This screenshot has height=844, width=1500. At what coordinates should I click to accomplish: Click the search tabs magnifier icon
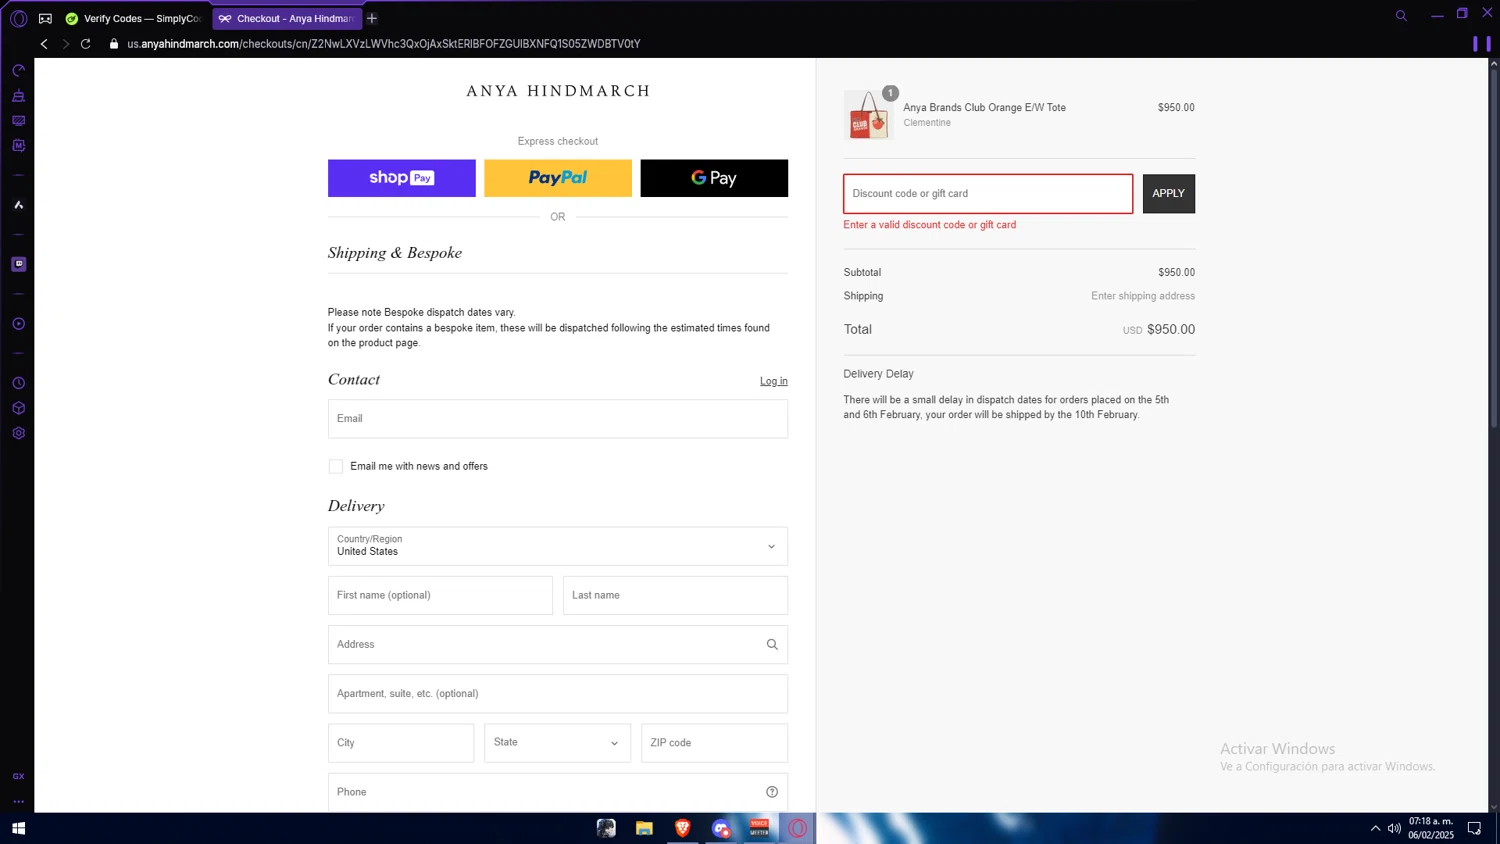pyautogui.click(x=1401, y=16)
